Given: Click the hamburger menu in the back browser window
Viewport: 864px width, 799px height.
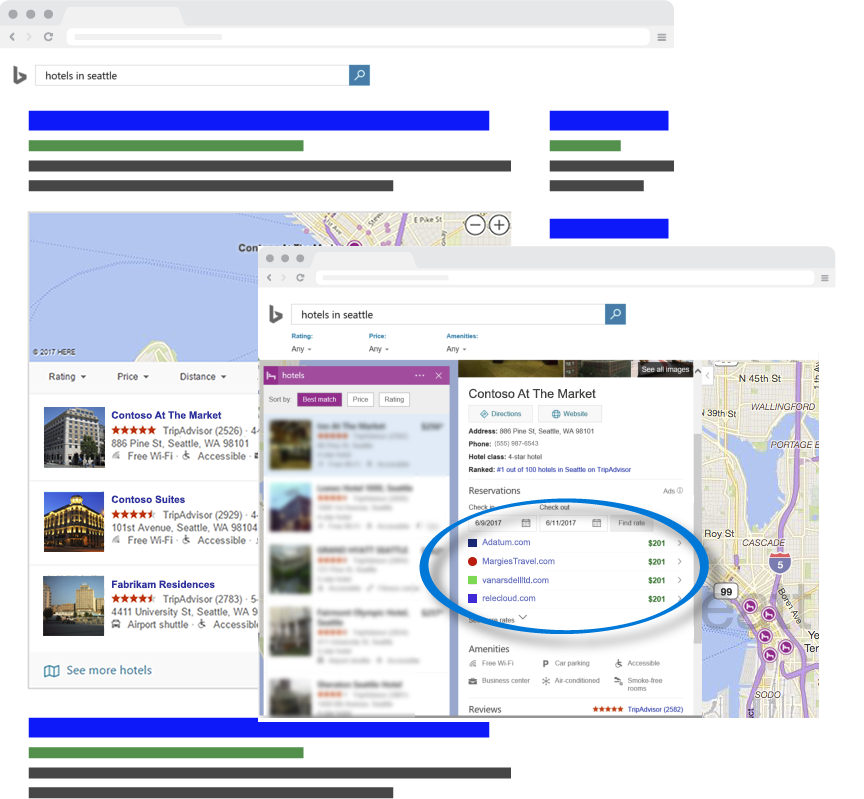Looking at the screenshot, I should [661, 37].
